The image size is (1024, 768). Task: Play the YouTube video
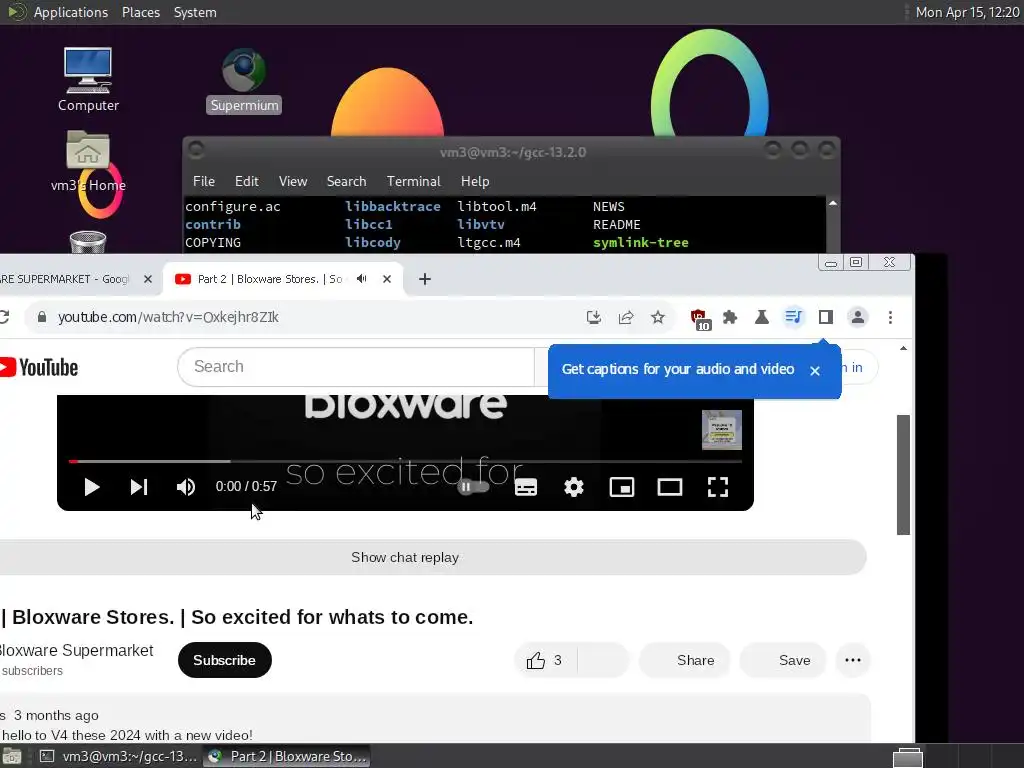point(91,487)
